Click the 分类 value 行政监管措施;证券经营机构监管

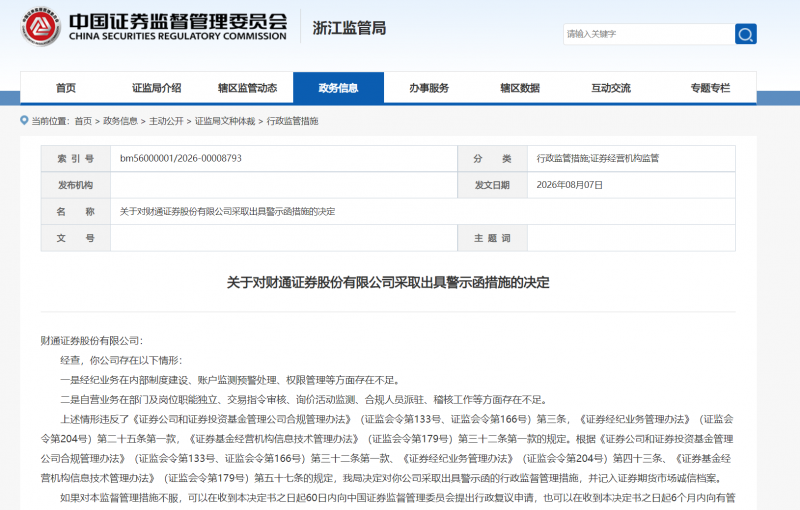[x=597, y=158]
